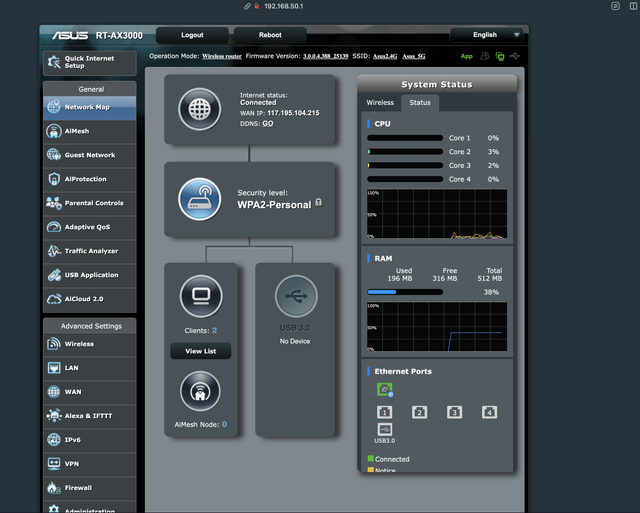Open Parental Controls page
Viewport: 640px width, 513px height.
coord(89,203)
